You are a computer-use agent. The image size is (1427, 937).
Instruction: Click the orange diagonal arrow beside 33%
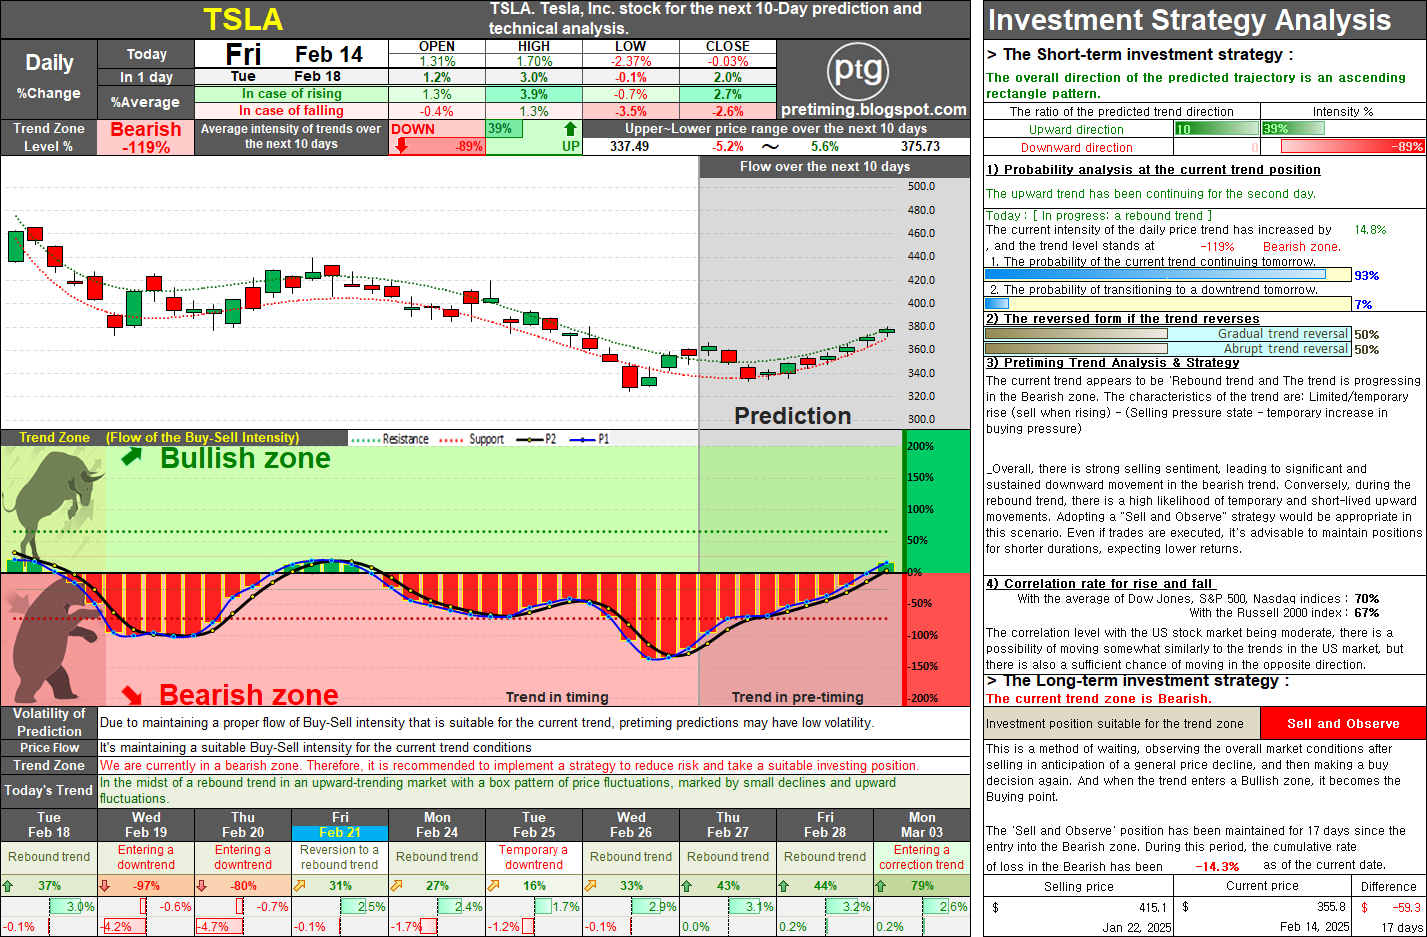tap(590, 886)
